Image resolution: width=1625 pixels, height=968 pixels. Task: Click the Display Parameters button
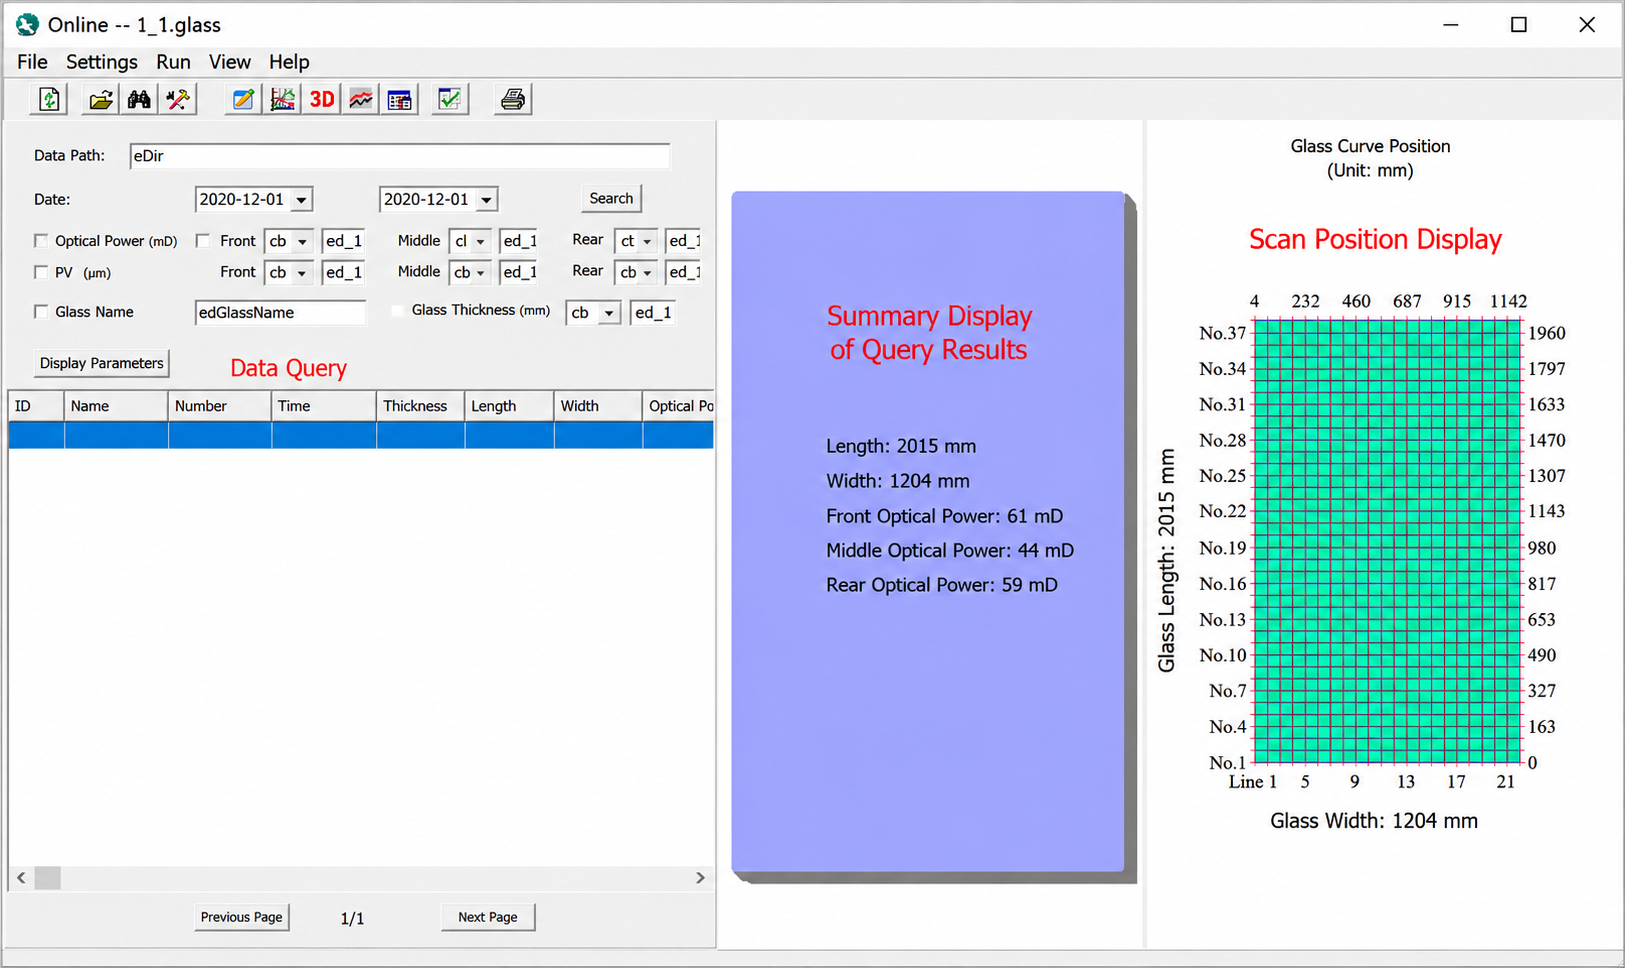tap(101, 363)
